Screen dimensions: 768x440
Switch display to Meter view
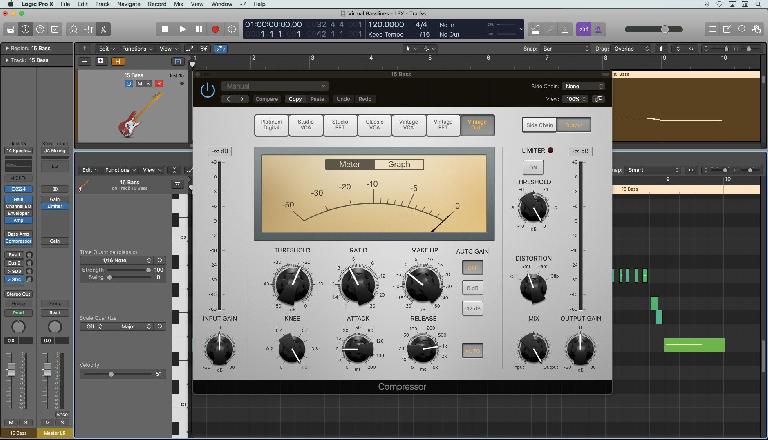[x=350, y=164]
